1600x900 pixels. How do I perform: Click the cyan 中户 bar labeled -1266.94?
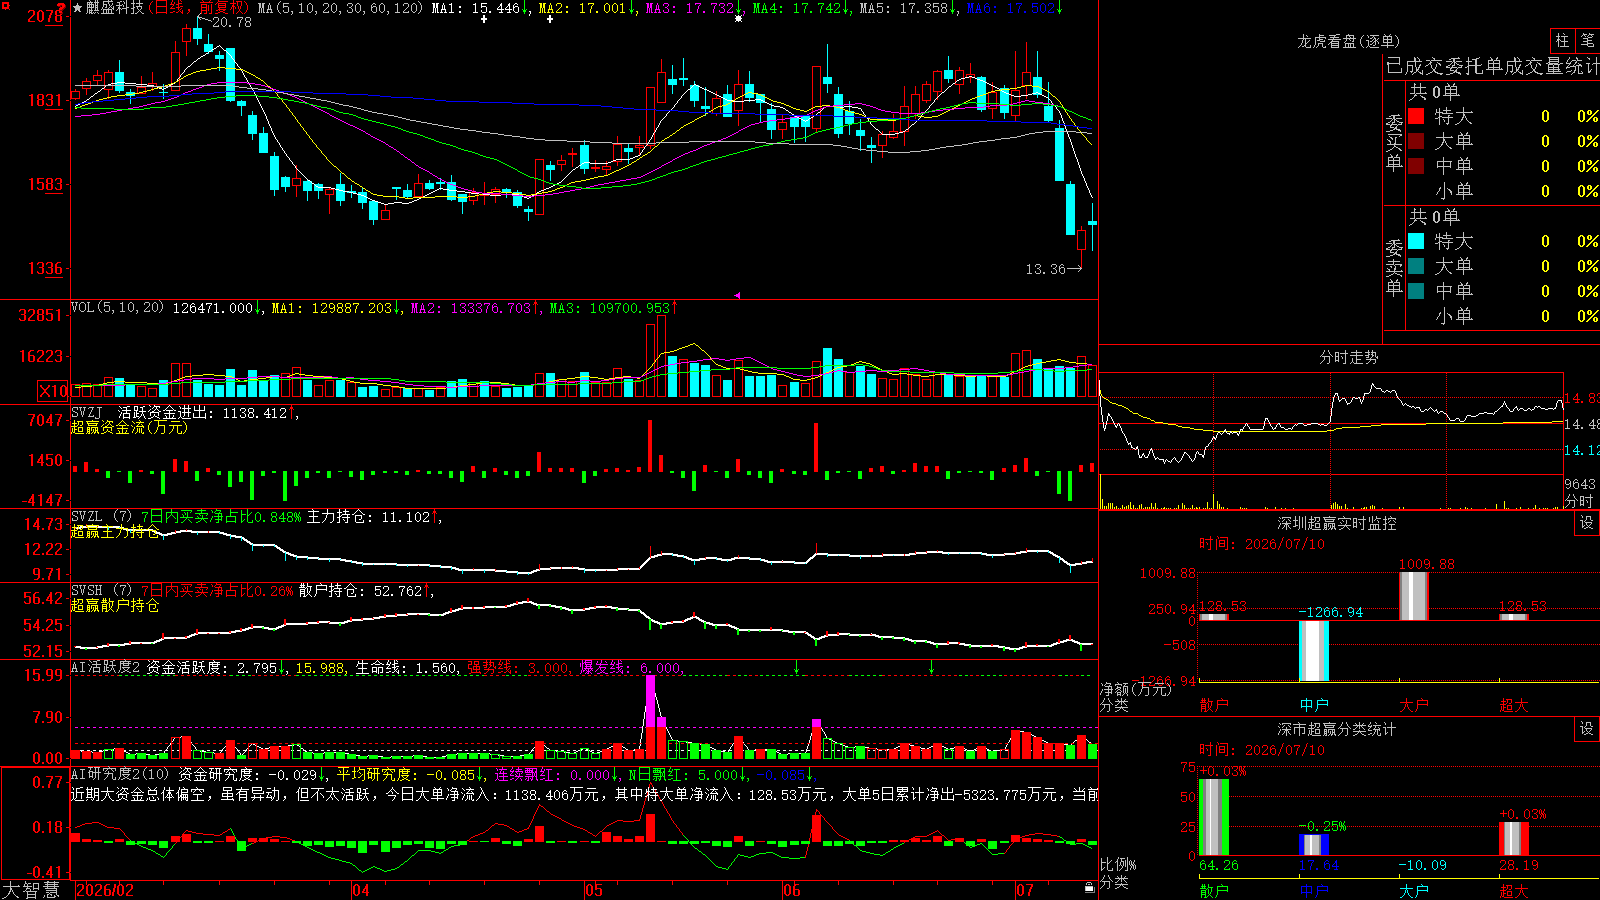tap(1314, 651)
